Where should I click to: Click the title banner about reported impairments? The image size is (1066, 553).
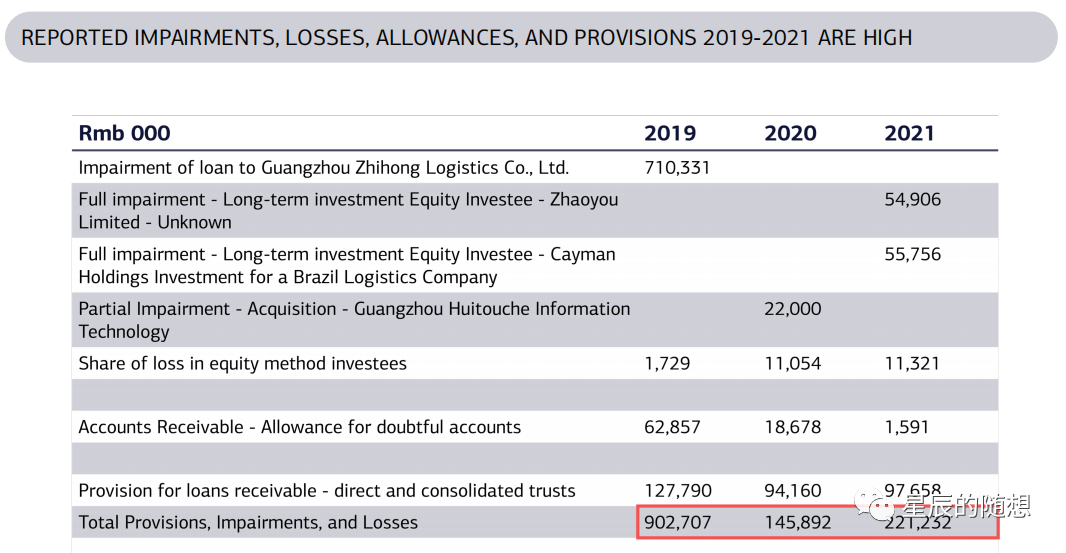[467, 38]
